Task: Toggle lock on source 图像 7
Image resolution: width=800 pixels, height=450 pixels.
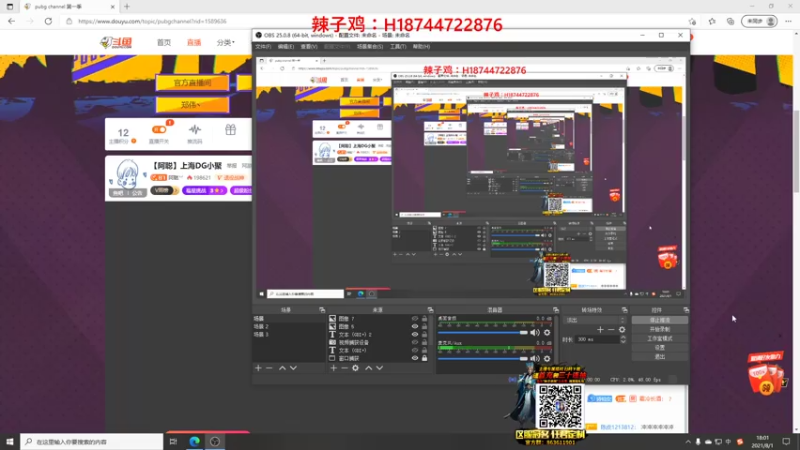Action: tap(424, 318)
